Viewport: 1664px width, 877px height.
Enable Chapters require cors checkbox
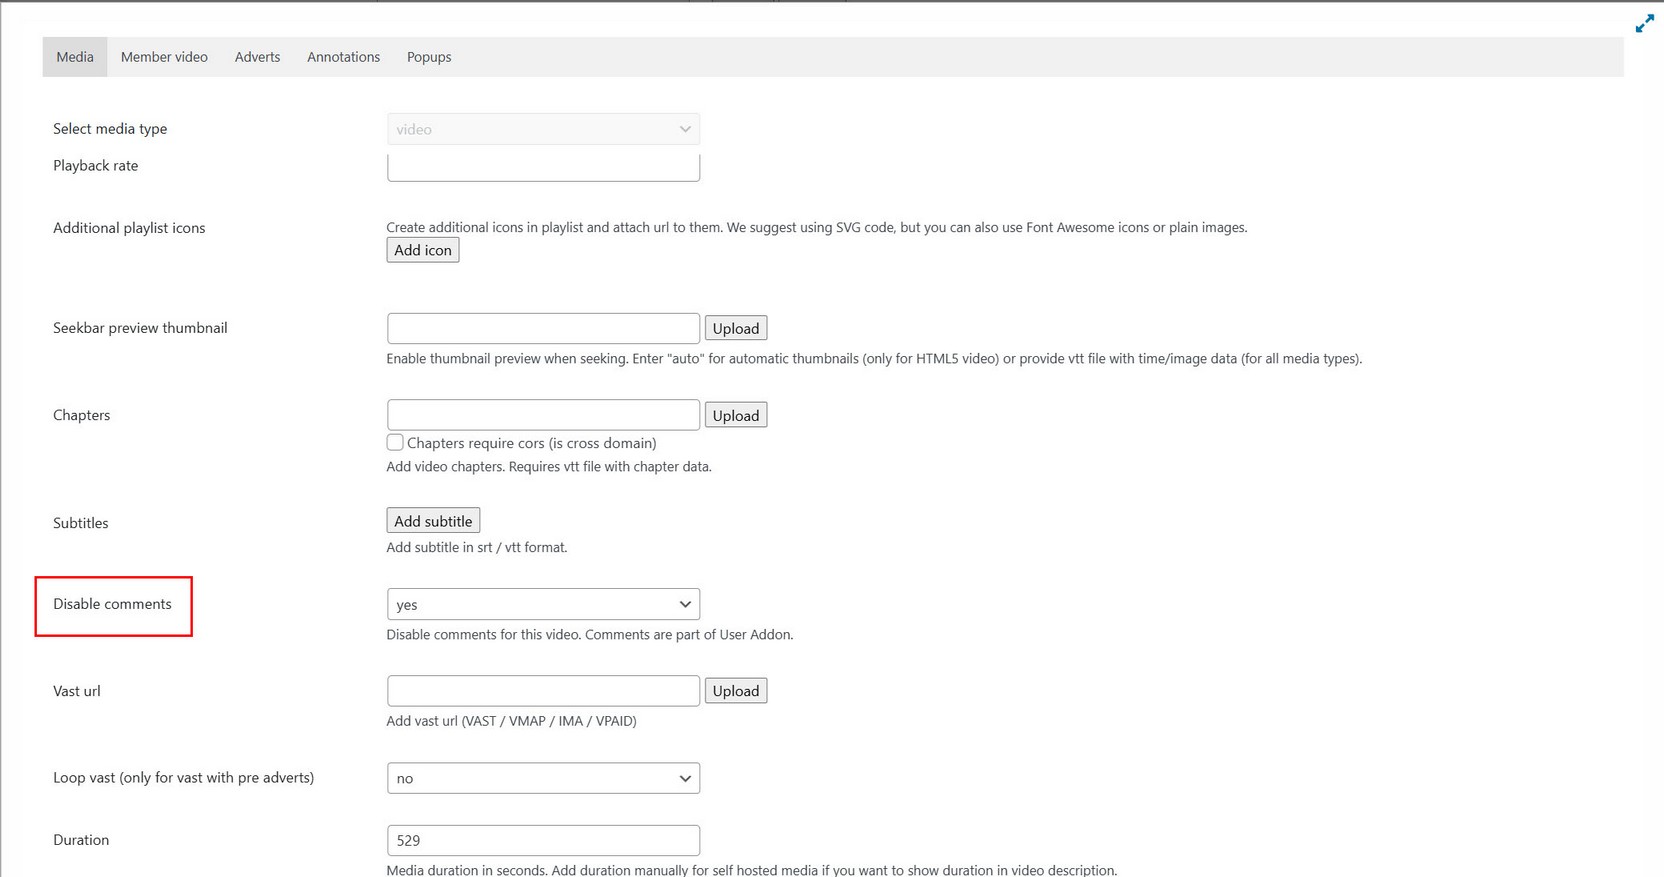click(x=395, y=442)
